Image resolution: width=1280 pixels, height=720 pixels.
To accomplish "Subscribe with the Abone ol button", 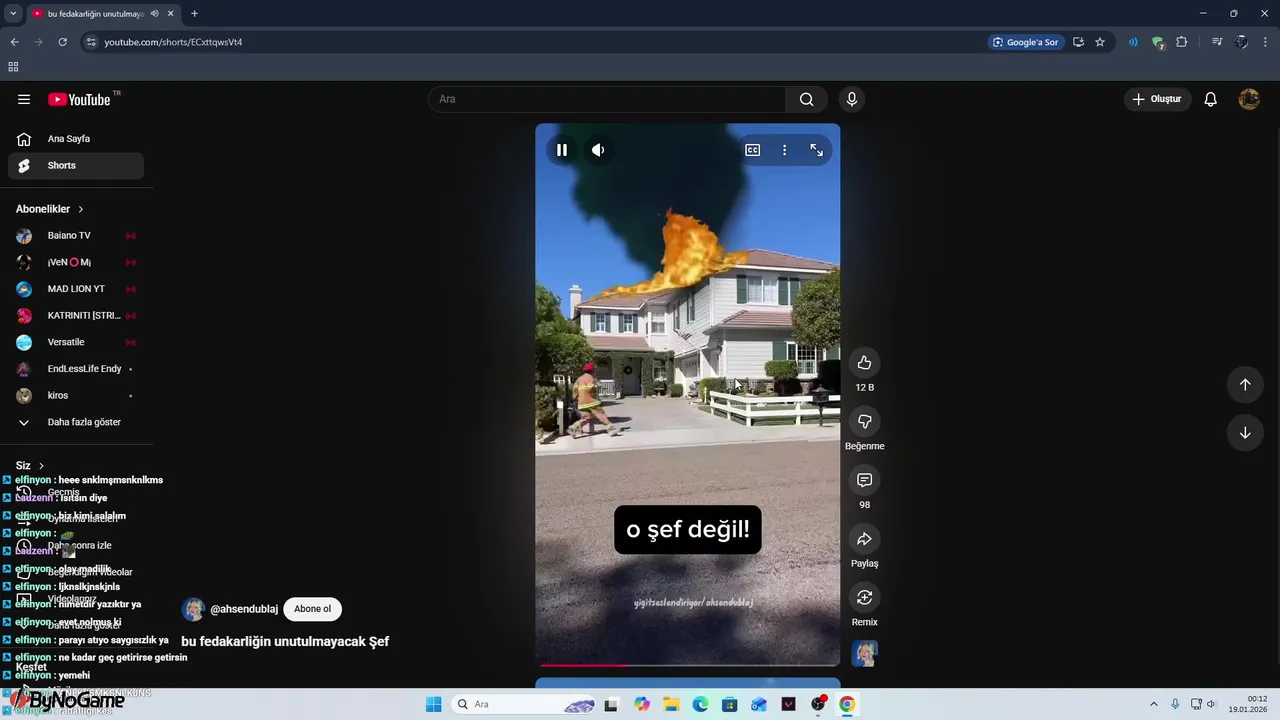I will coord(312,609).
